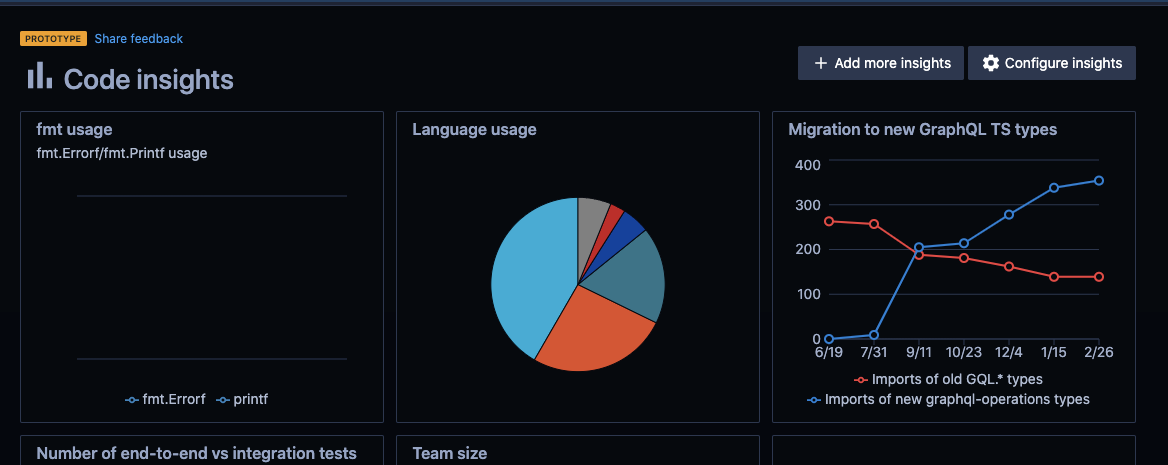This screenshot has height=465, width=1168.
Task: Click the Share feedback link
Action: click(139, 39)
